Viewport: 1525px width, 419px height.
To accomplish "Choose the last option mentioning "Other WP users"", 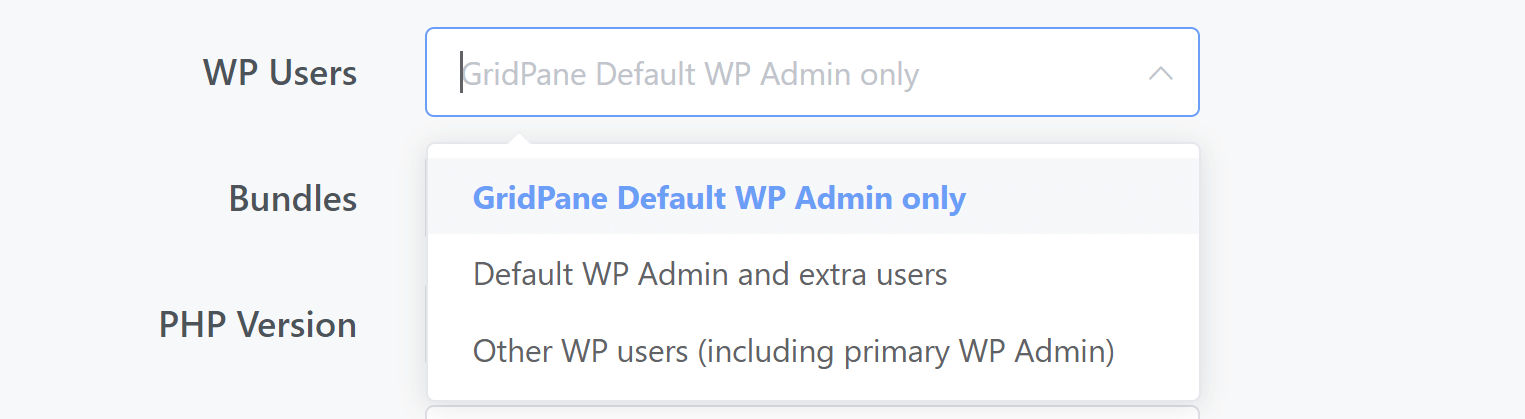I will click(x=813, y=352).
